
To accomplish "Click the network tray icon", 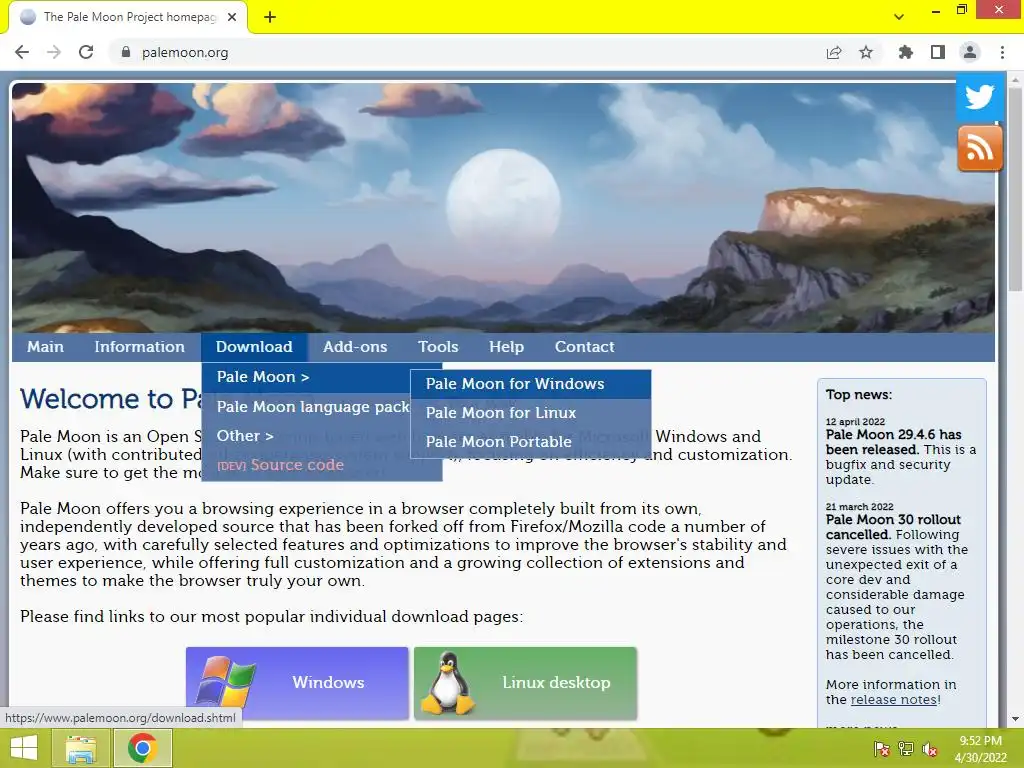I will coord(906,749).
